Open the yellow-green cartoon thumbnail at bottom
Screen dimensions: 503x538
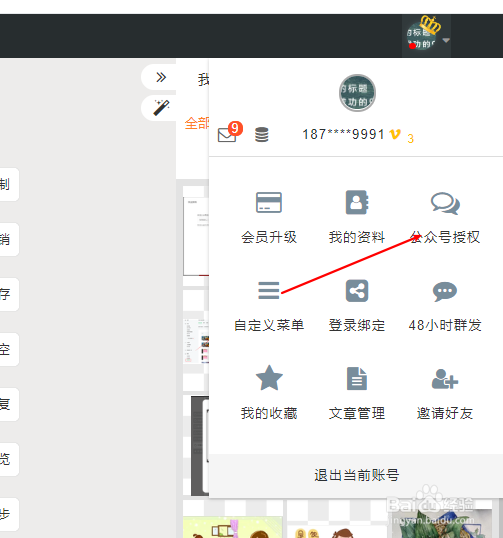(x=233, y=527)
